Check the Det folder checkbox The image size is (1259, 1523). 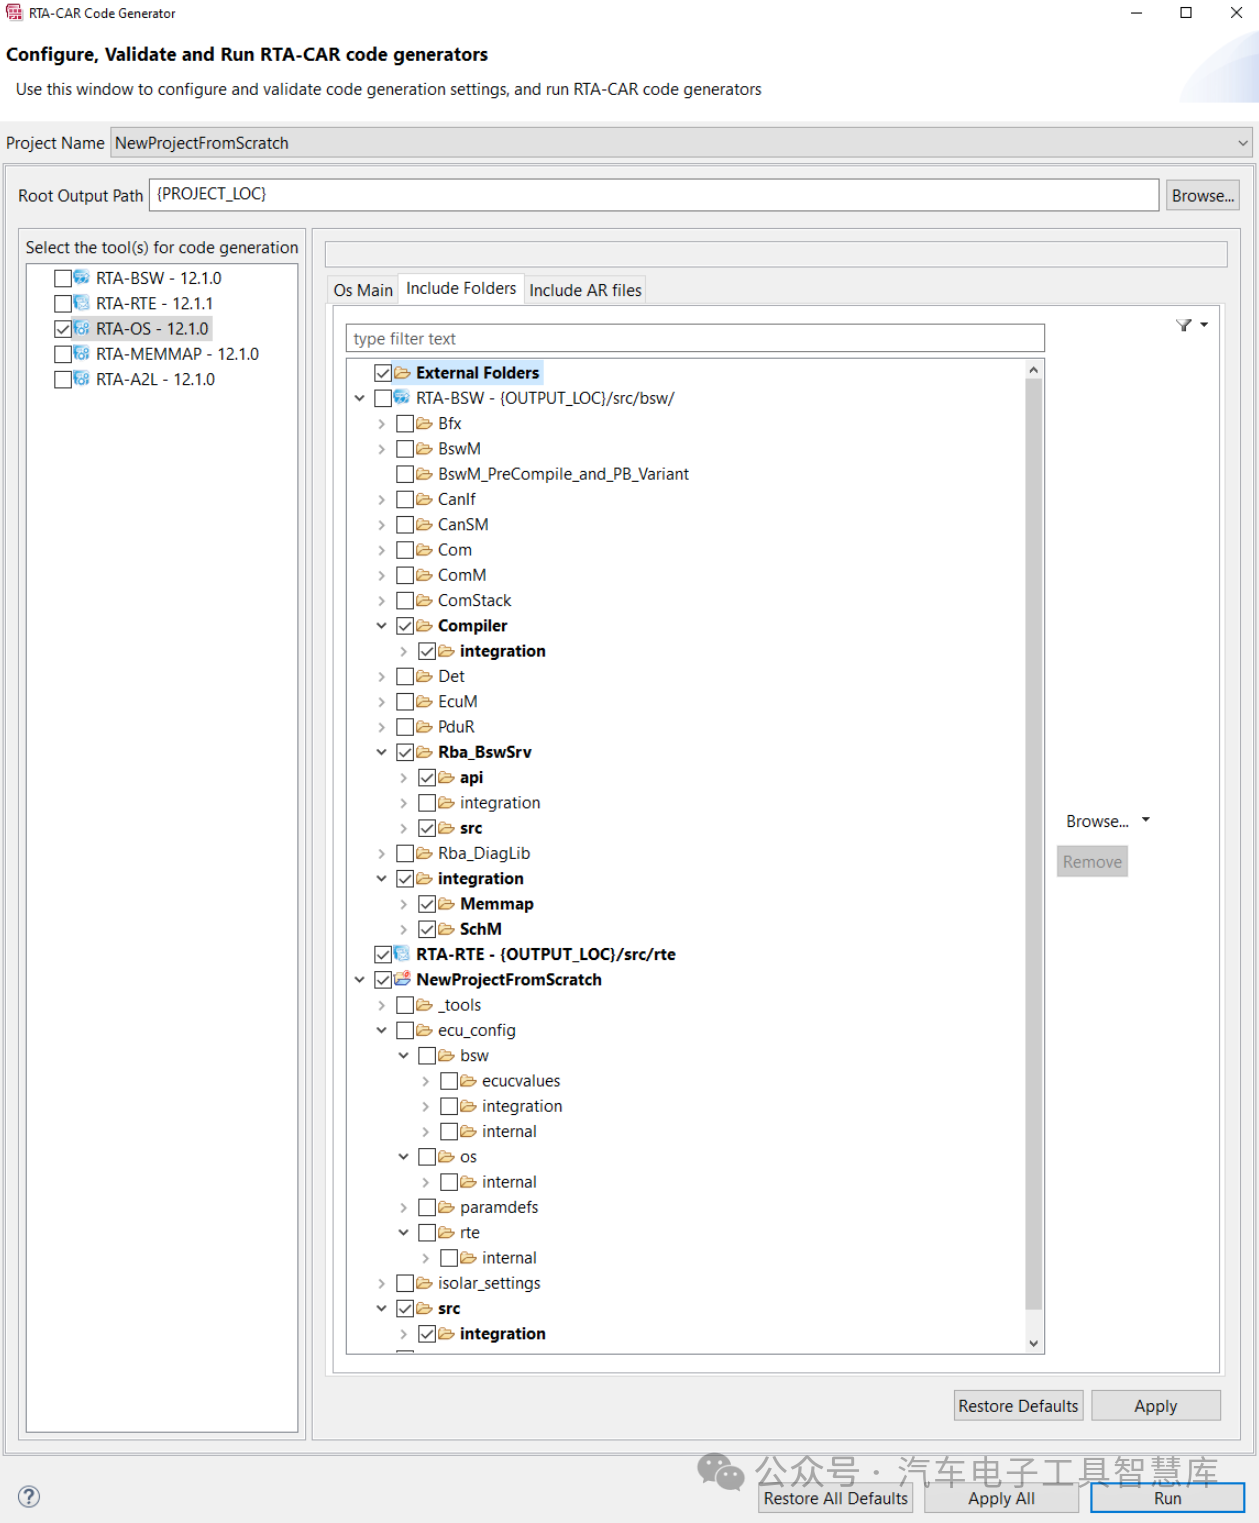(x=405, y=676)
